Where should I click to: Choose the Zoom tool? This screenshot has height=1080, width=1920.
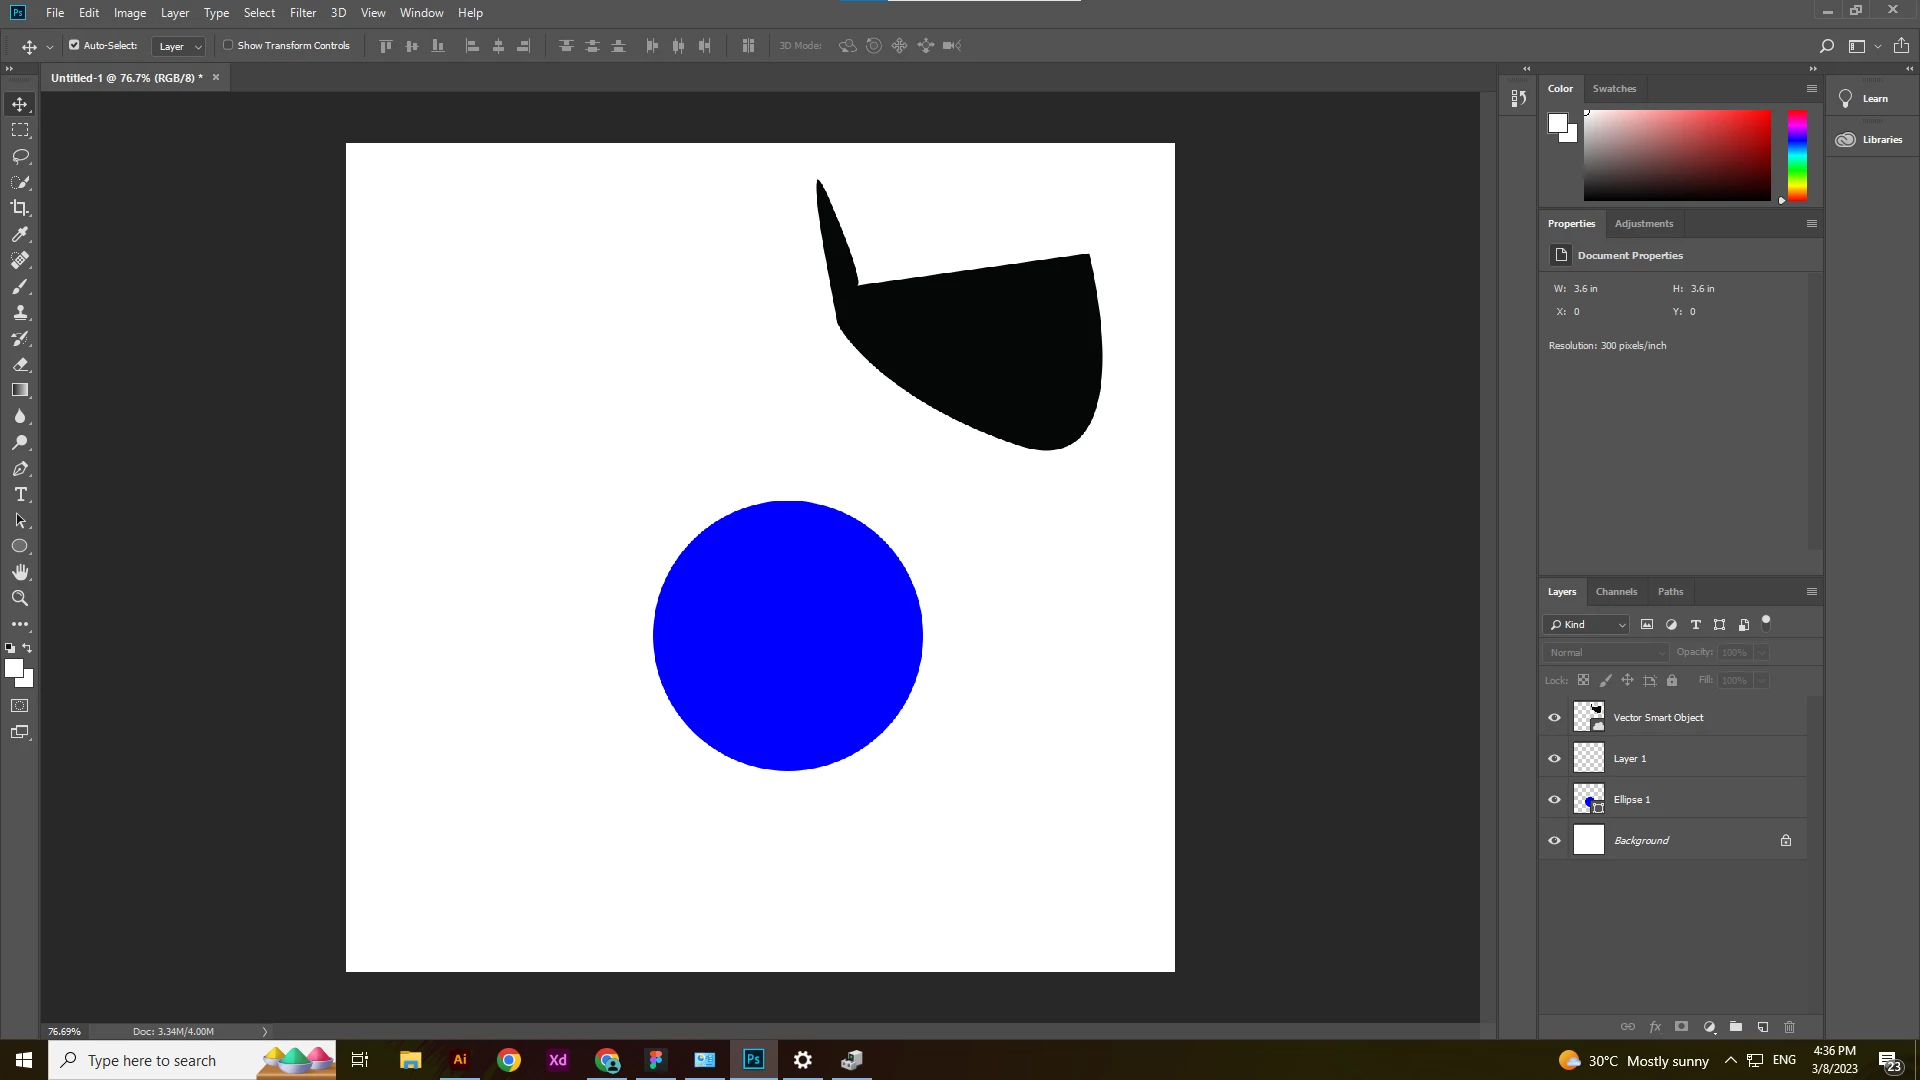(x=20, y=598)
